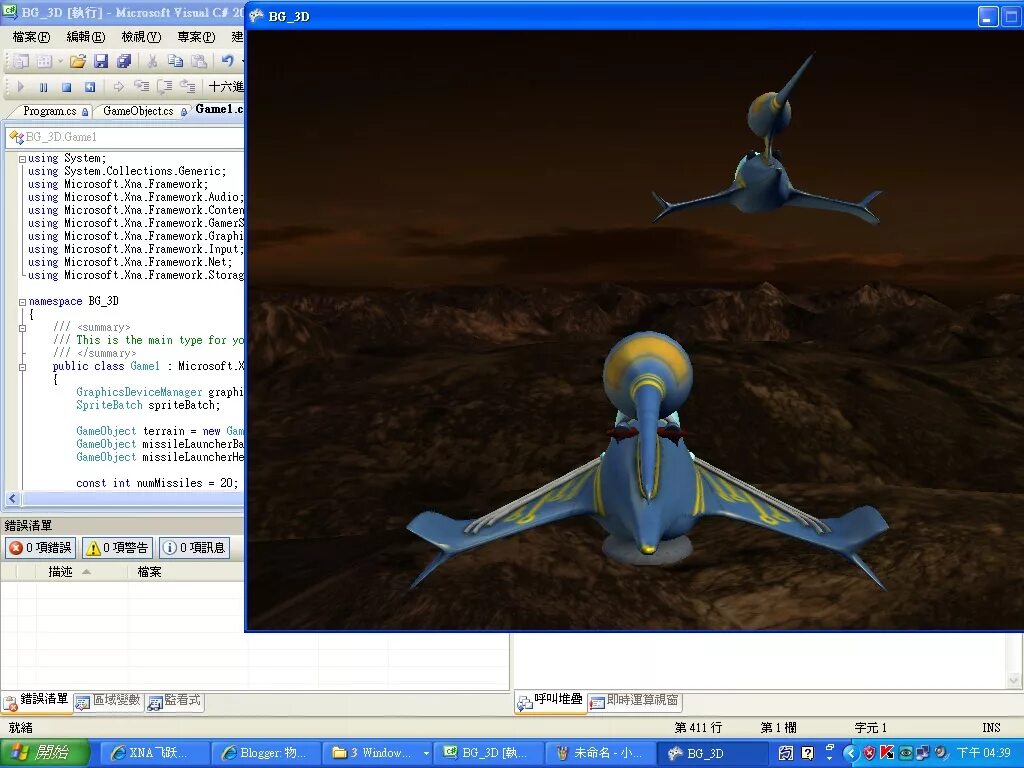Viewport: 1024px width, 768px height.
Task: Switch to the 呼叫堆疊 call stack tab
Action: [551, 701]
